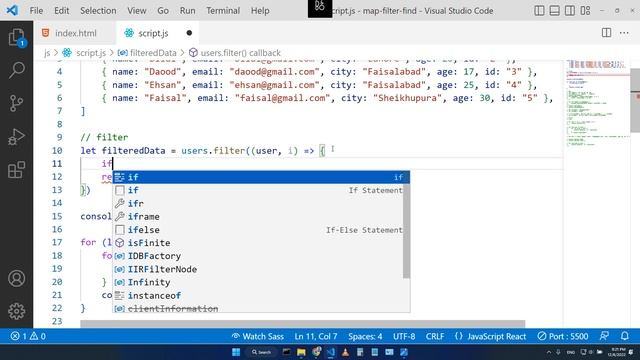Toggle primary side bar layout icon
The height and width of the screenshot is (360, 640).
point(539,11)
